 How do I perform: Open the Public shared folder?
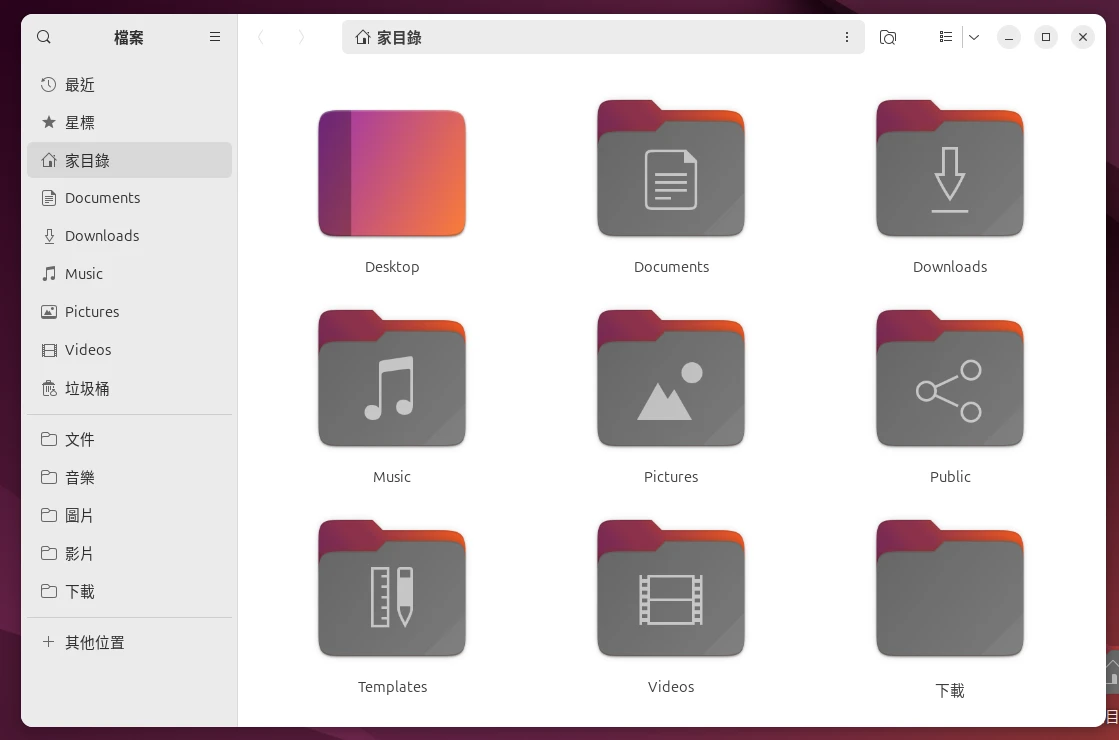pos(950,384)
